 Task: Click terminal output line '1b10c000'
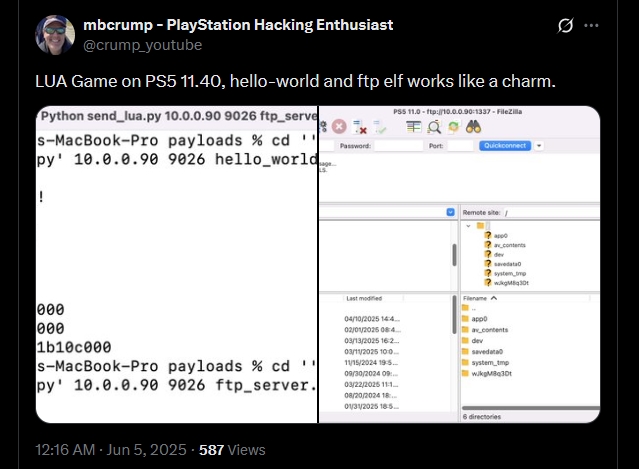74,347
